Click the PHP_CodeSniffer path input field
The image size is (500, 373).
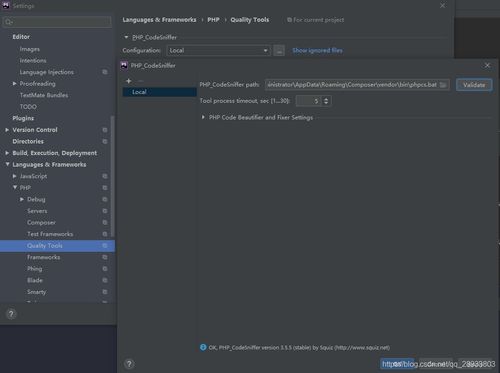pyautogui.click(x=357, y=85)
